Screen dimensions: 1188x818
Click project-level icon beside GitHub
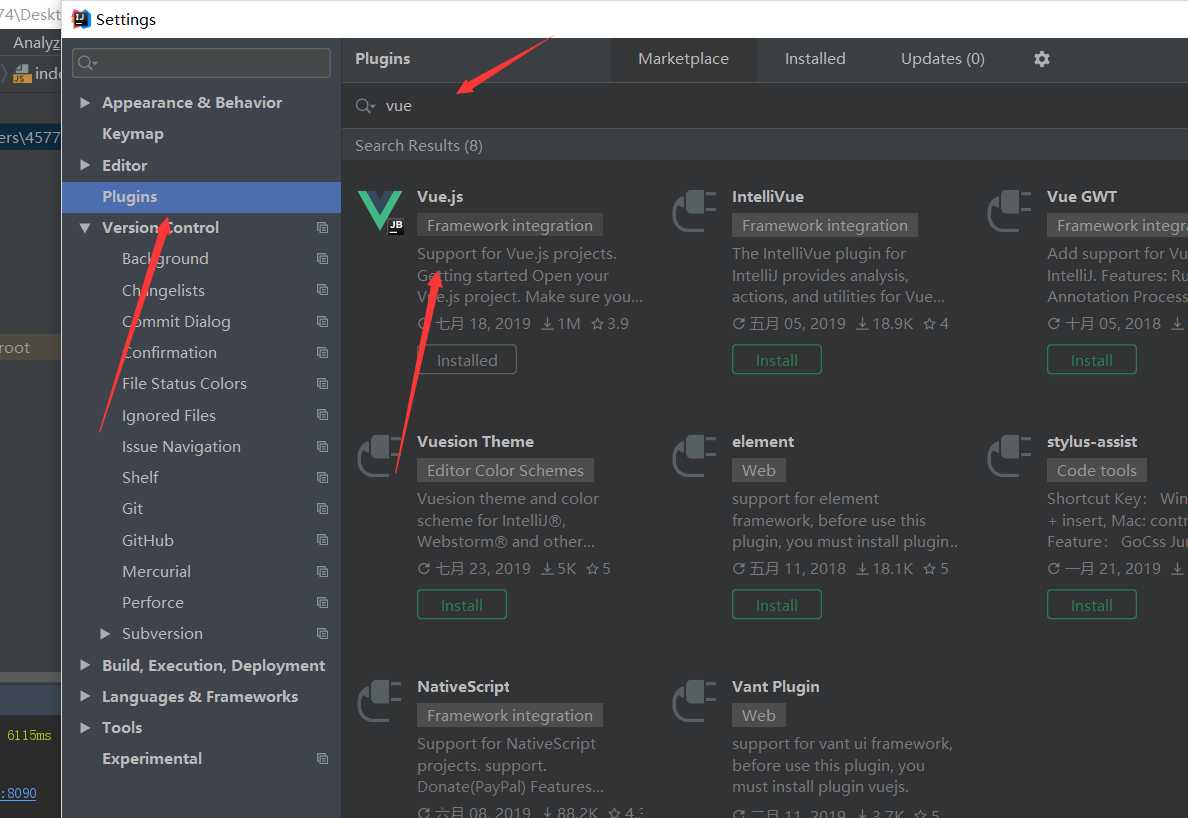[322, 540]
